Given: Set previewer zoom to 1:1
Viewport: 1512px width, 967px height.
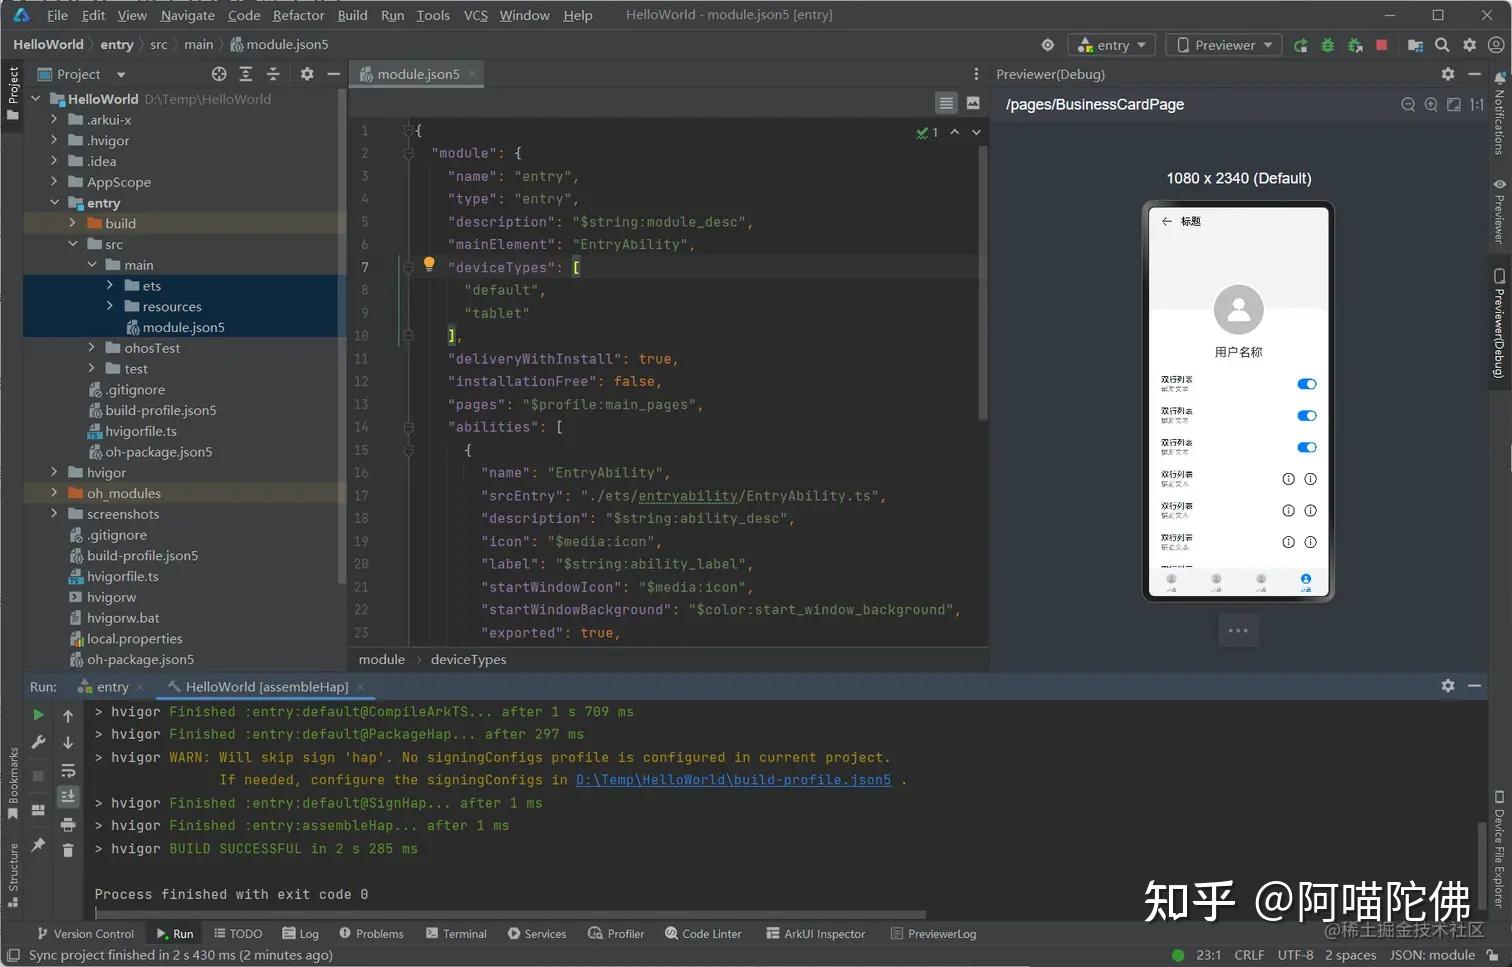Looking at the screenshot, I should click(1478, 104).
